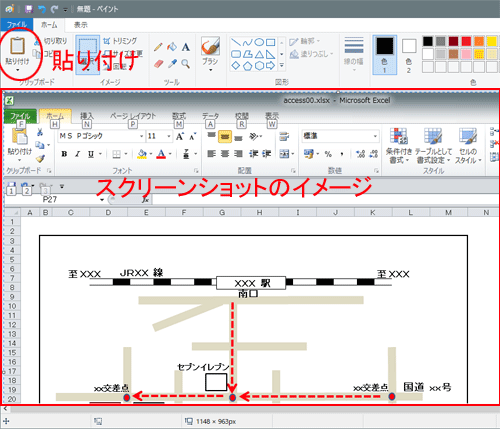Viewport: 500px width, 429px height.
Task: Click Excel column header G
Action: [x=222, y=212]
